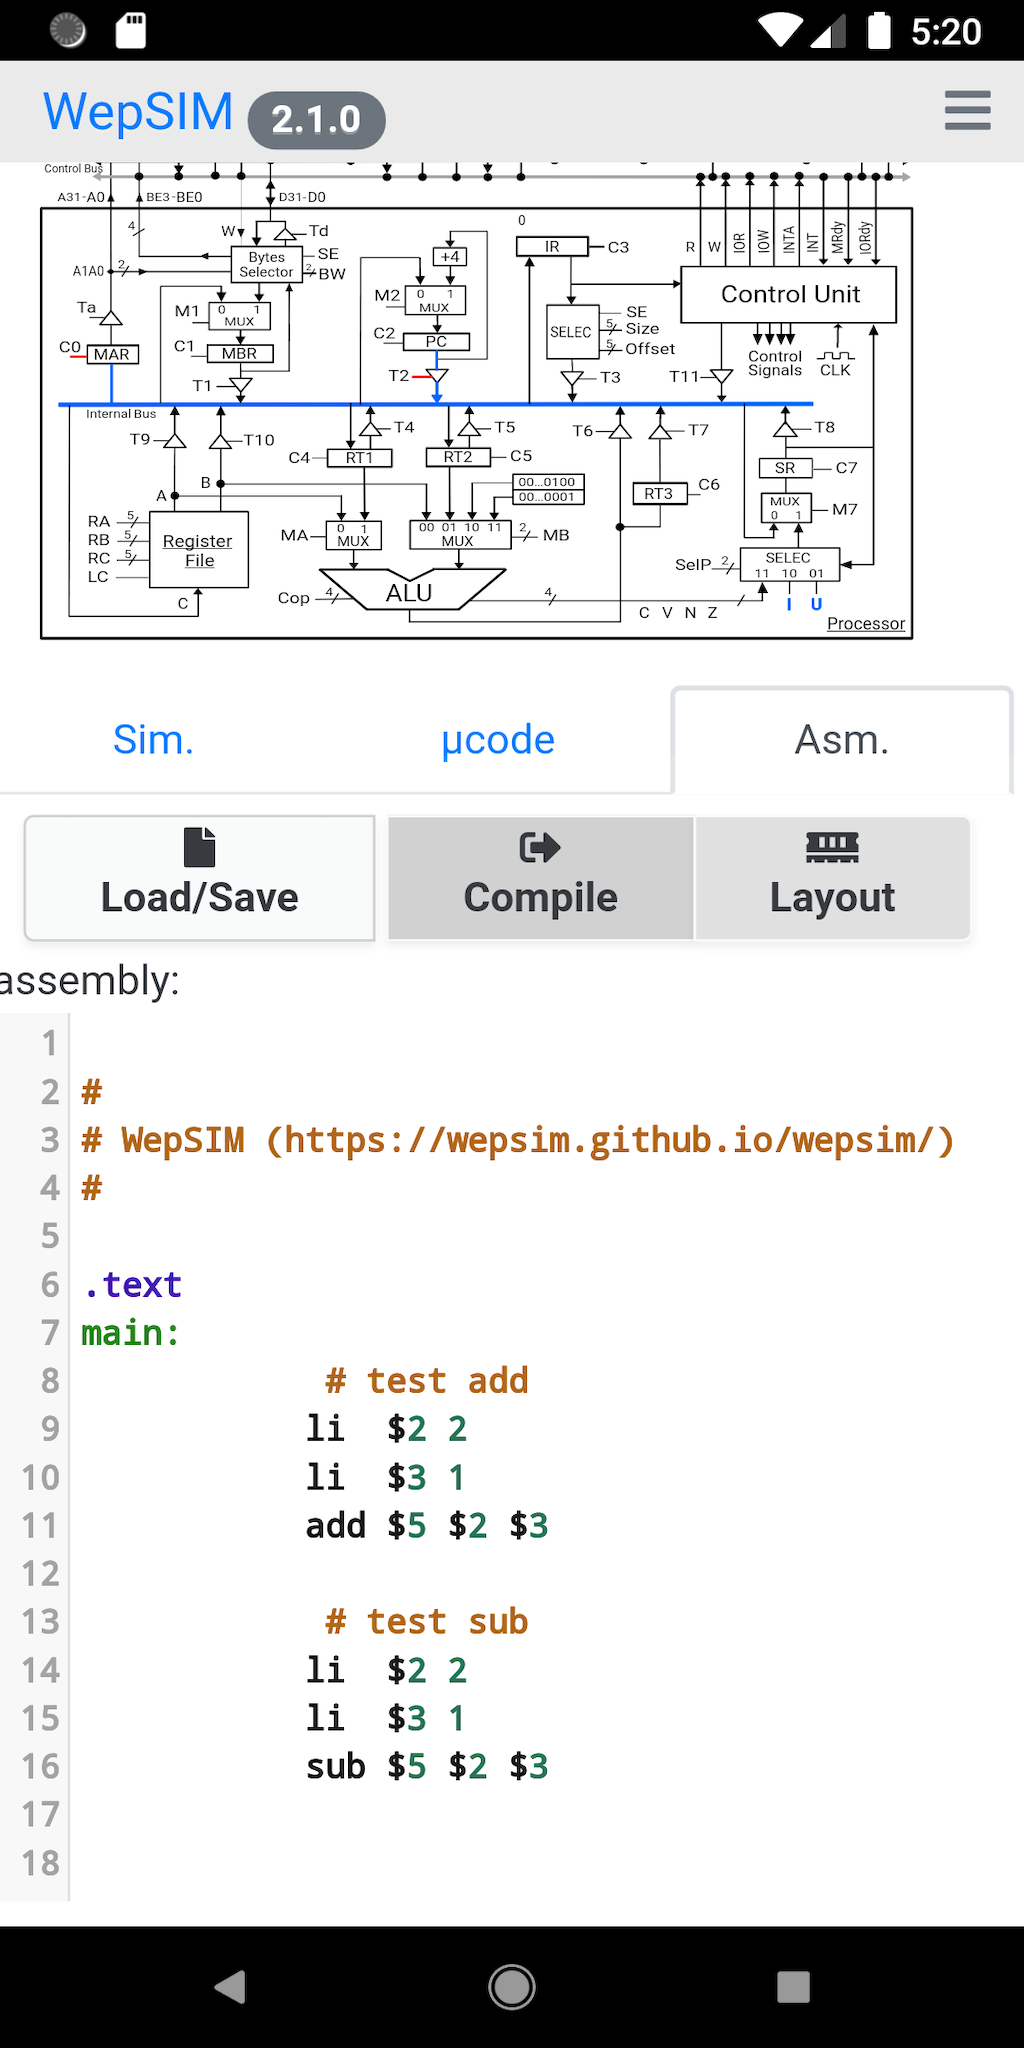Image resolution: width=1024 pixels, height=2048 pixels.
Task: Click the 'add $5 $2 $3' line
Action: point(427,1525)
